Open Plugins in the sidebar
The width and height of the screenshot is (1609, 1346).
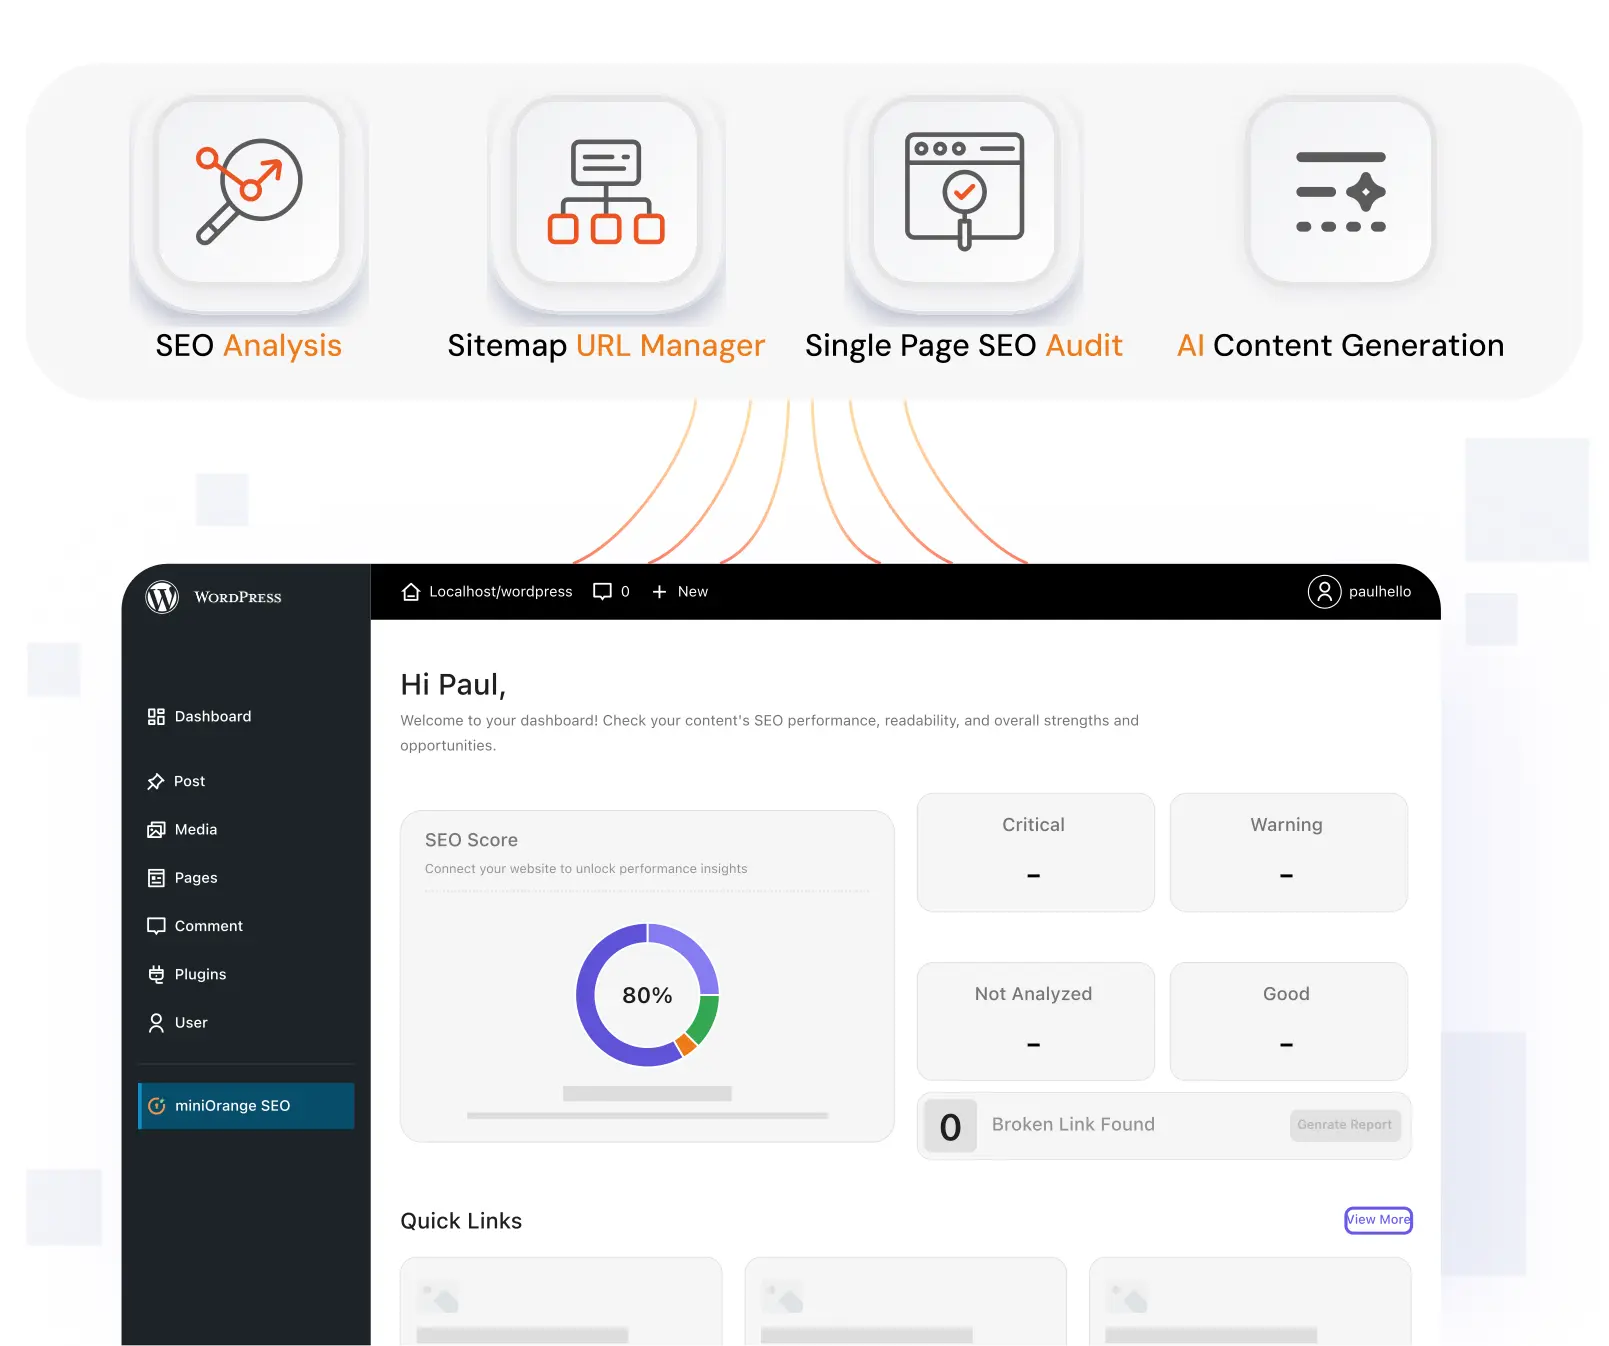200,975
